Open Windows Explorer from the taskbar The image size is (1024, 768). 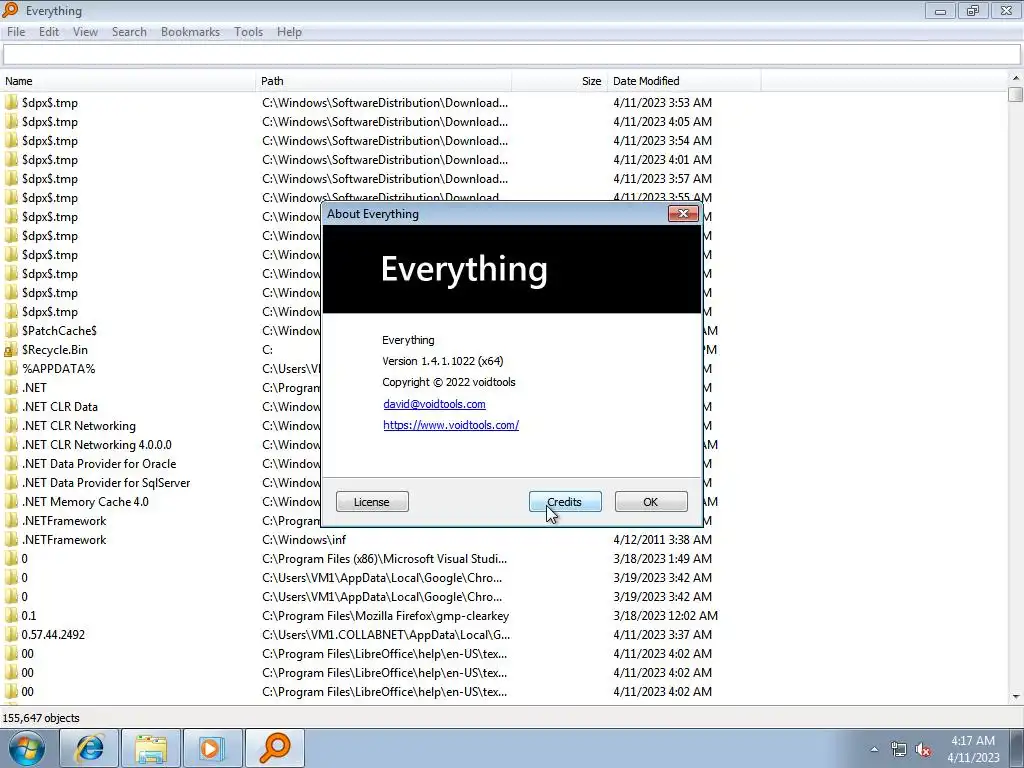tap(151, 748)
